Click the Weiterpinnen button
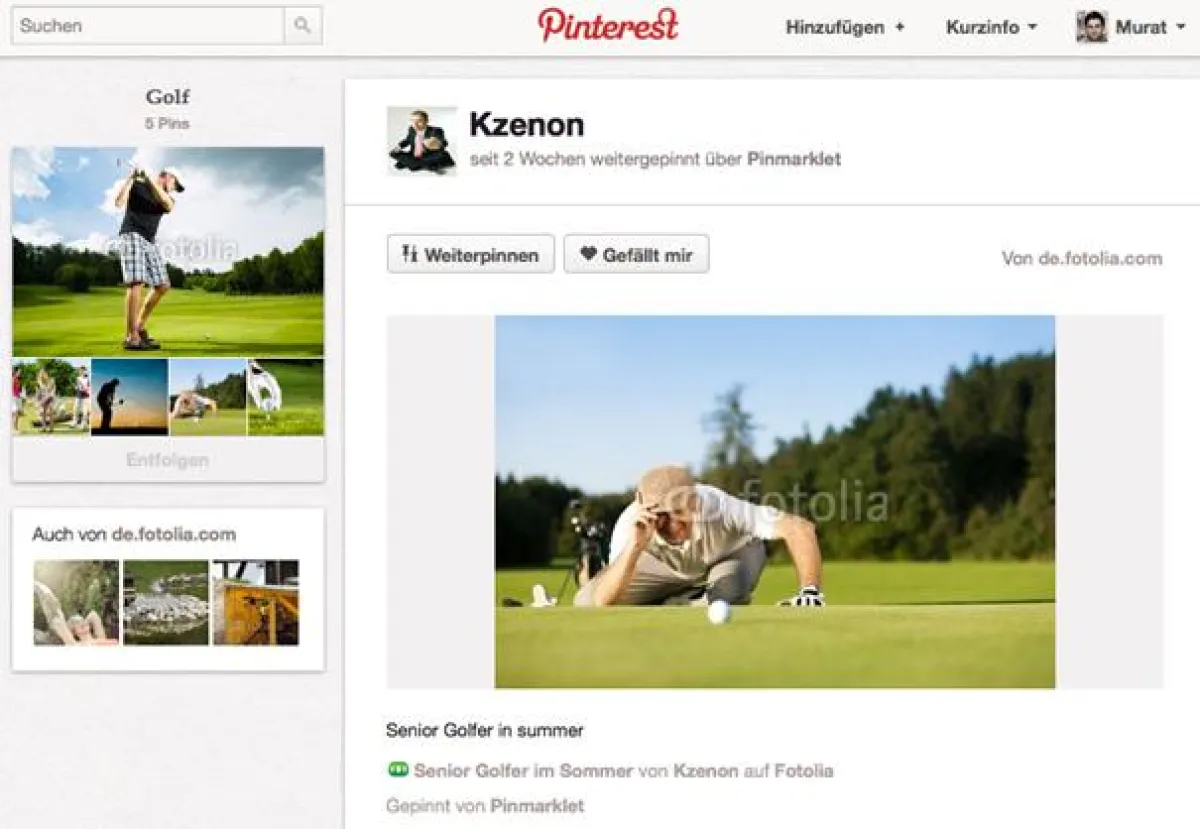The image size is (1200, 829). (x=470, y=255)
